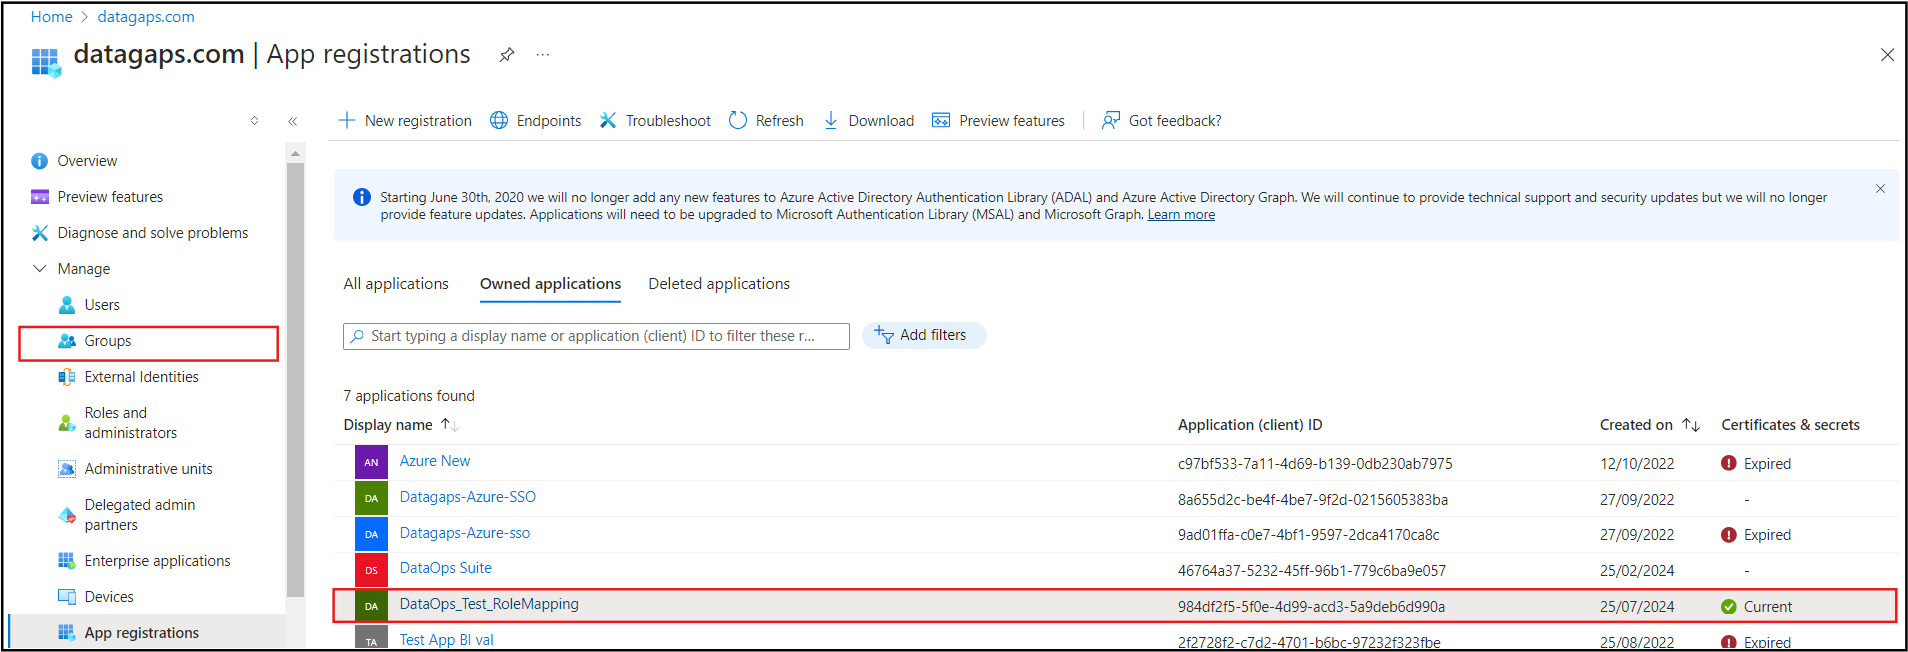Click the application name filter search box

(596, 336)
